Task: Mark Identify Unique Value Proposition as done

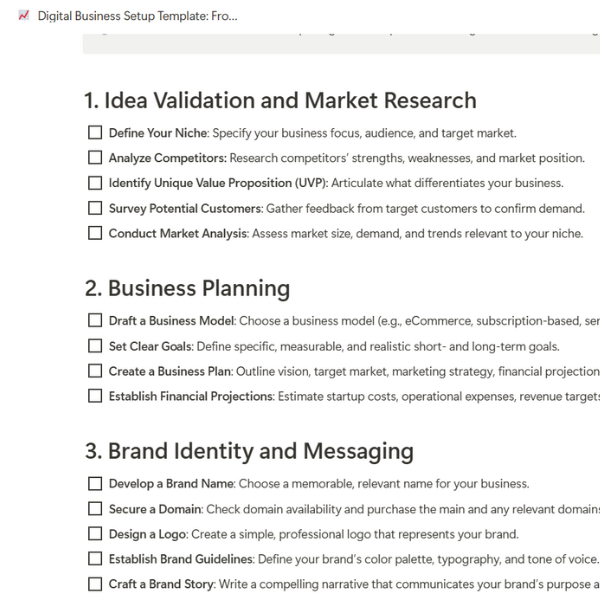Action: click(95, 183)
